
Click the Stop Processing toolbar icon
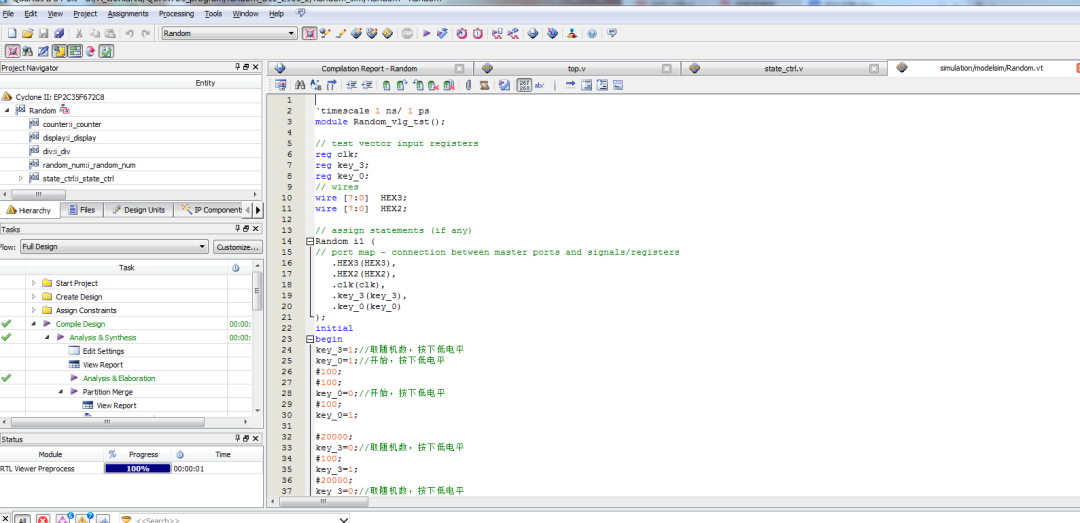point(408,34)
